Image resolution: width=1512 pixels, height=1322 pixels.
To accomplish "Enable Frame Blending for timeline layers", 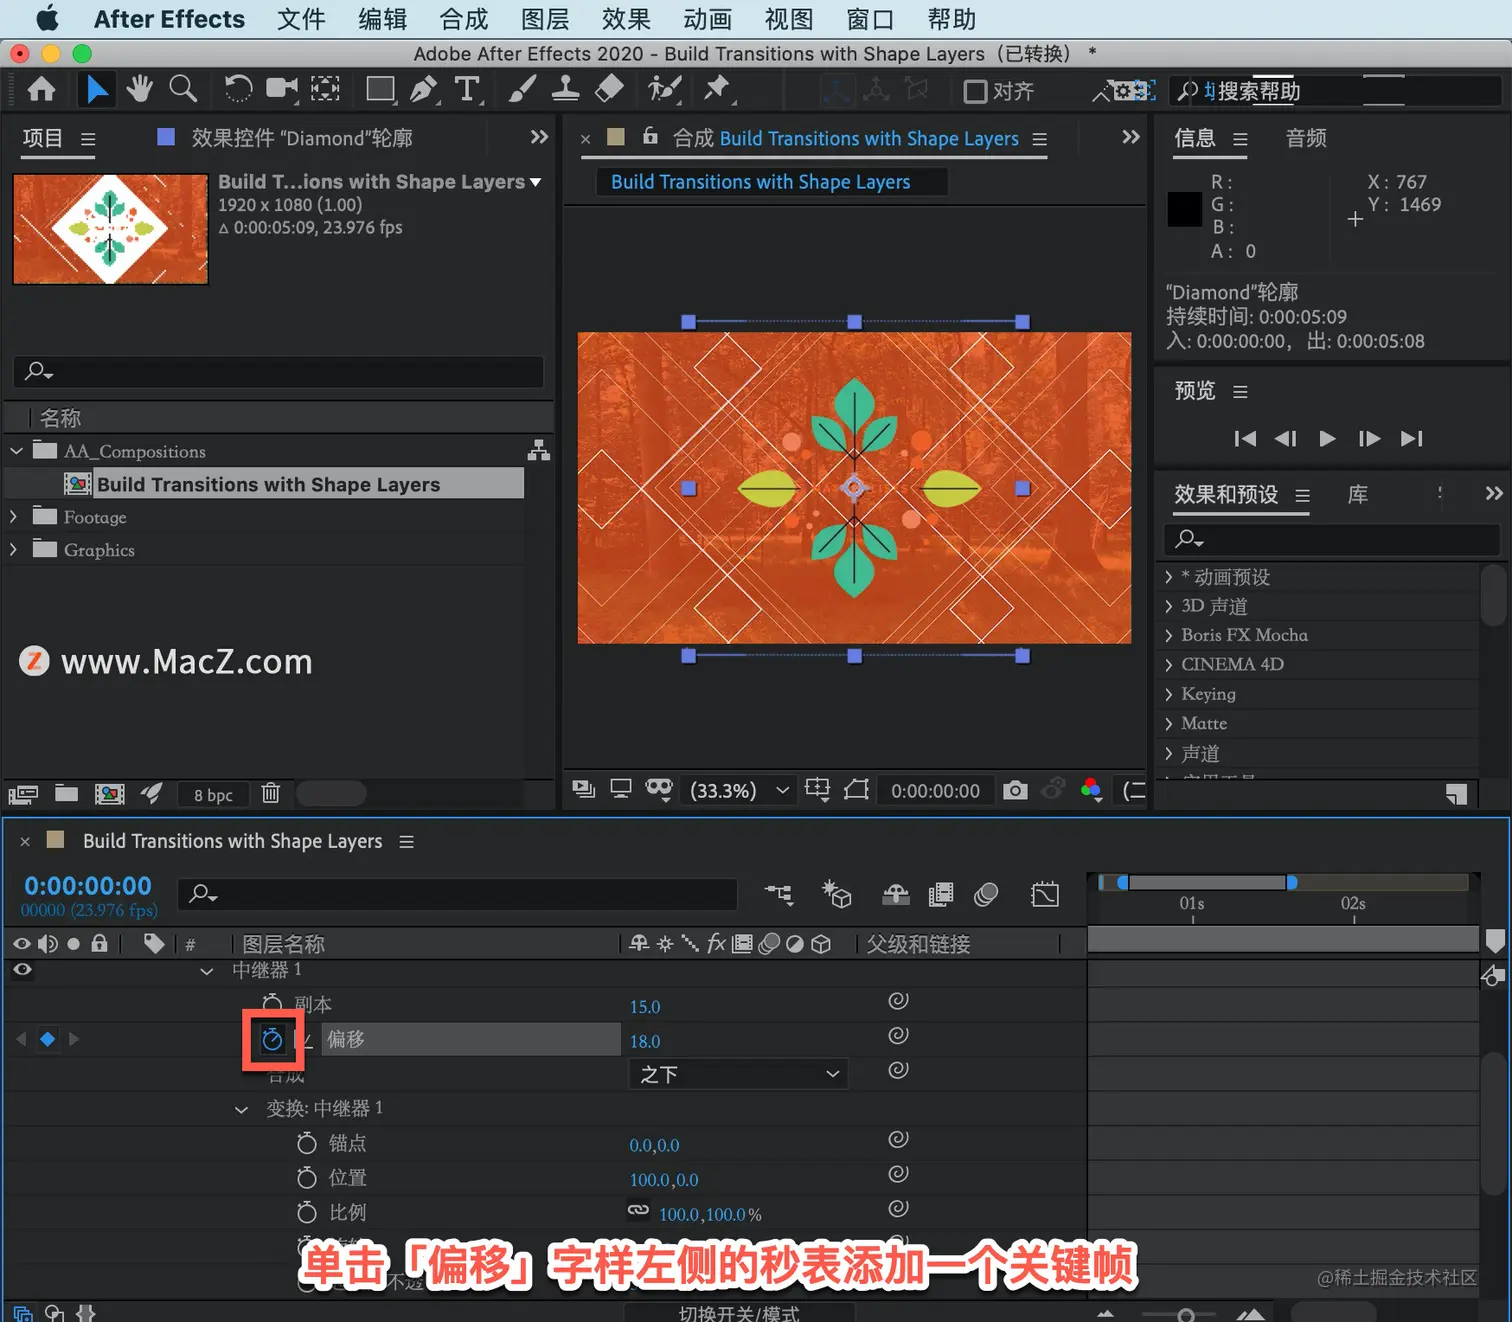I will point(941,894).
